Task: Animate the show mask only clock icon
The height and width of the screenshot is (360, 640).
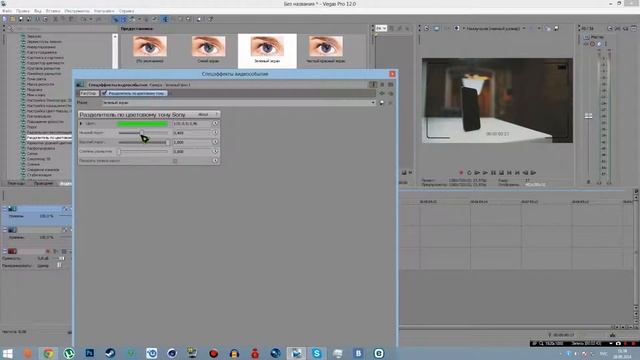Action: [215, 161]
